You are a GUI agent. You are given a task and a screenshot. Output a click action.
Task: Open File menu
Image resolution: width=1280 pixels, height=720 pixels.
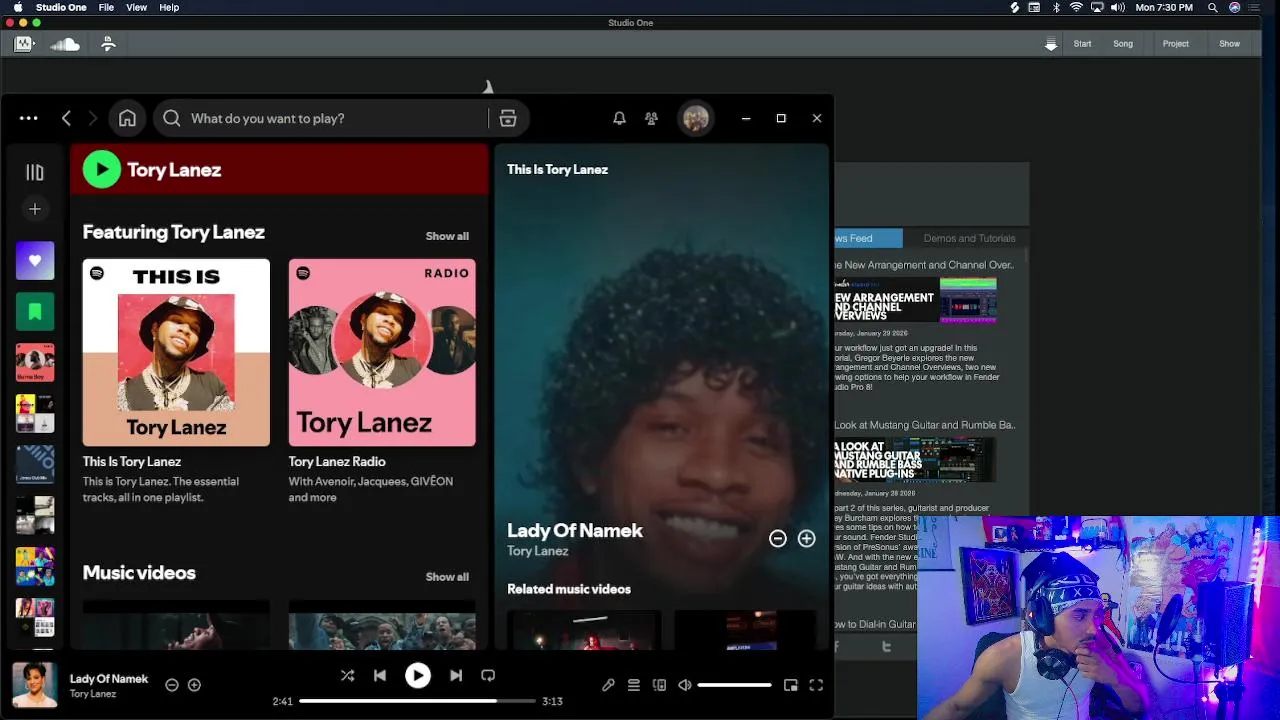pyautogui.click(x=106, y=7)
